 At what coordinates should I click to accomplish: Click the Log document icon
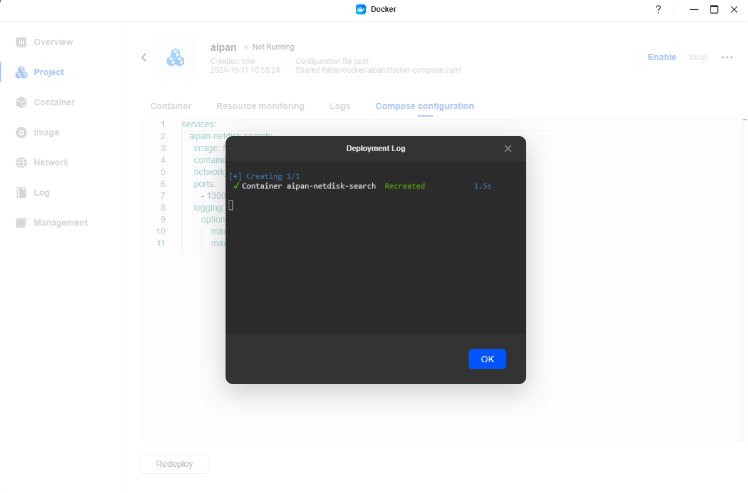coord(21,192)
